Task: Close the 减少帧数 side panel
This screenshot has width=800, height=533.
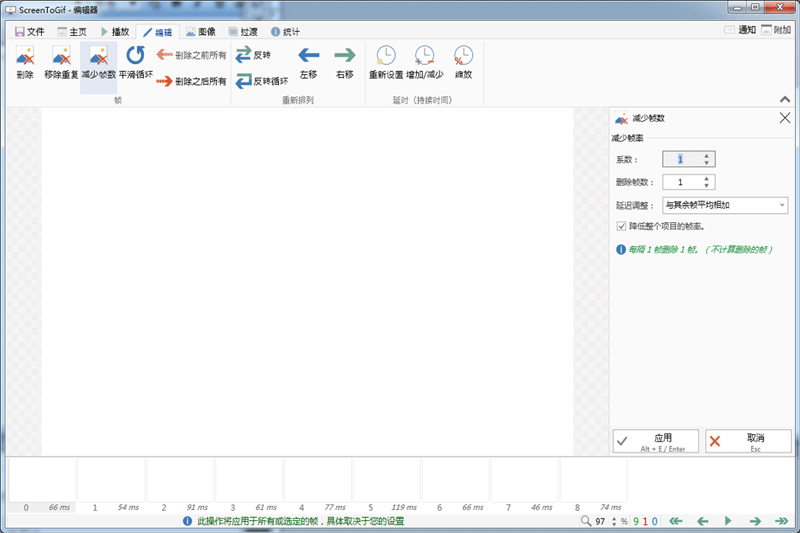Action: tap(784, 118)
